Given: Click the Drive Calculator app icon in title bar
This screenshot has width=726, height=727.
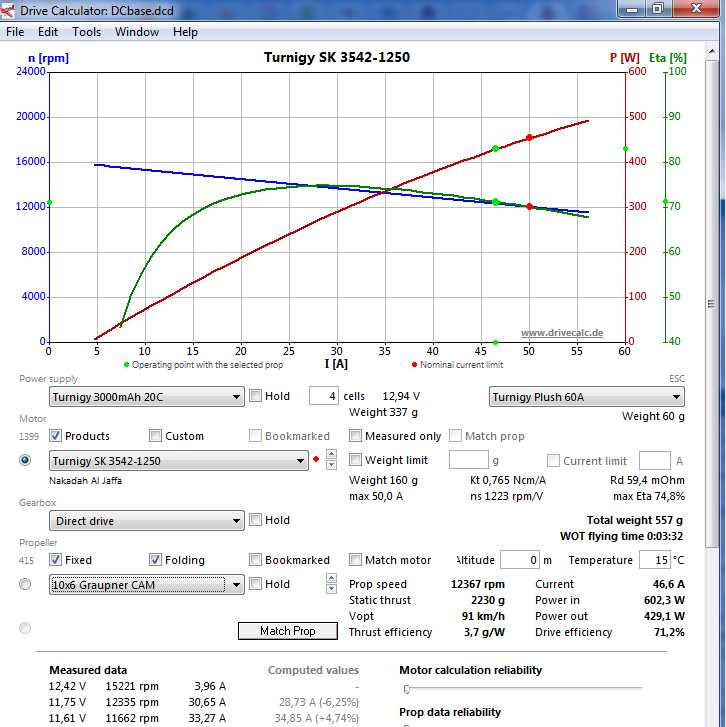Looking at the screenshot, I should (10, 10).
